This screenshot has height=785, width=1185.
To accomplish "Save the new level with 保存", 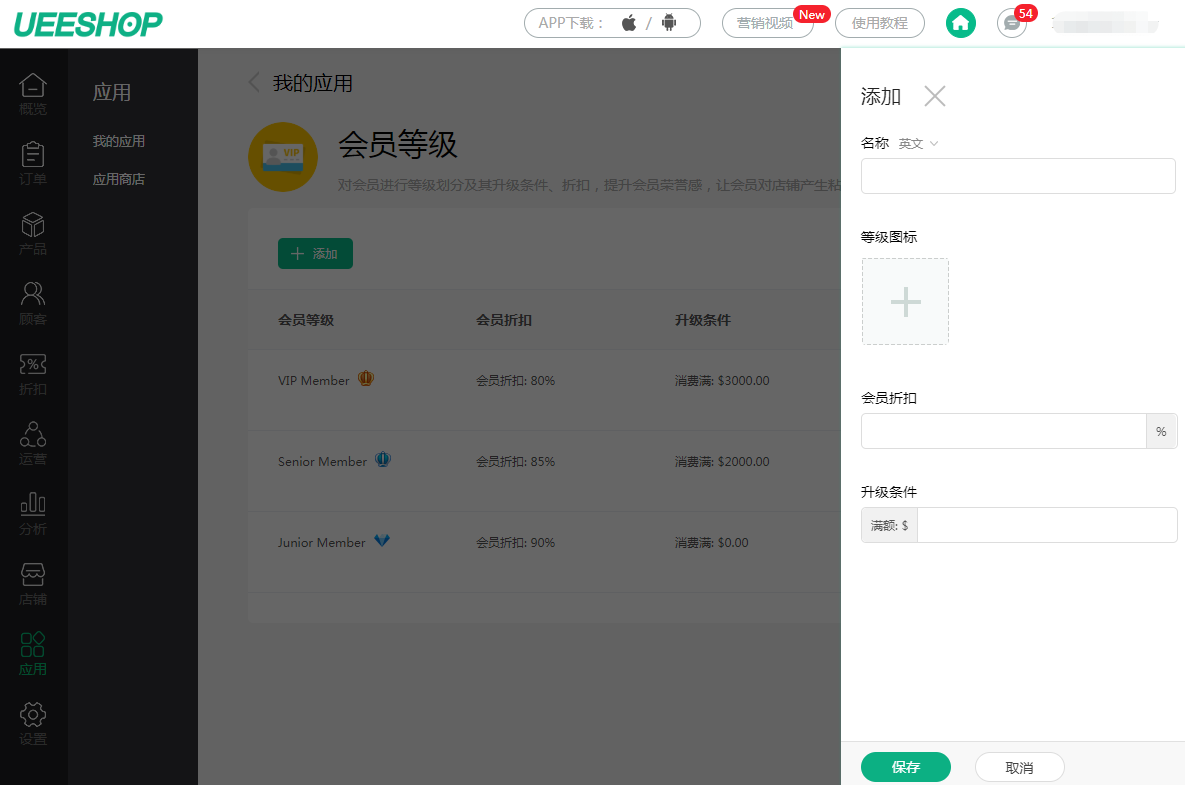I will point(905,767).
